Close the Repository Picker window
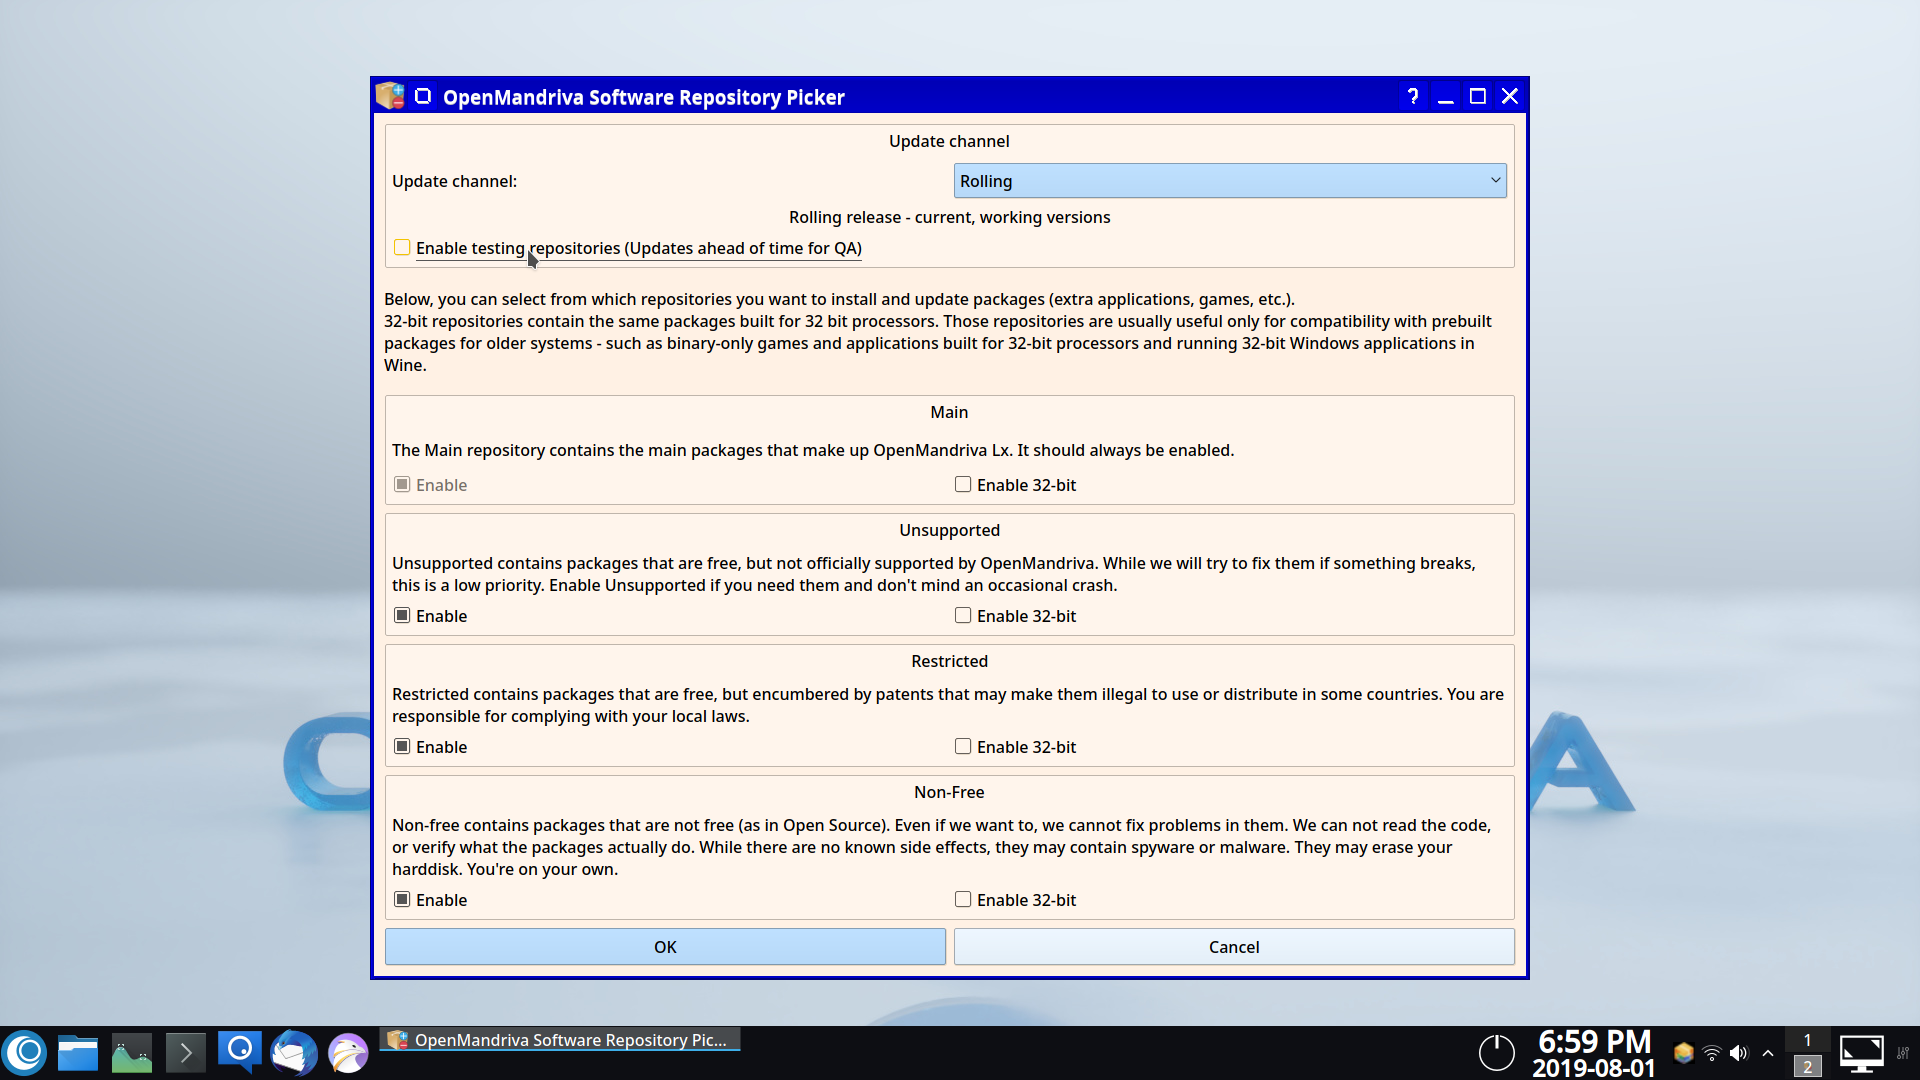The height and width of the screenshot is (1080, 1920). coord(1510,96)
